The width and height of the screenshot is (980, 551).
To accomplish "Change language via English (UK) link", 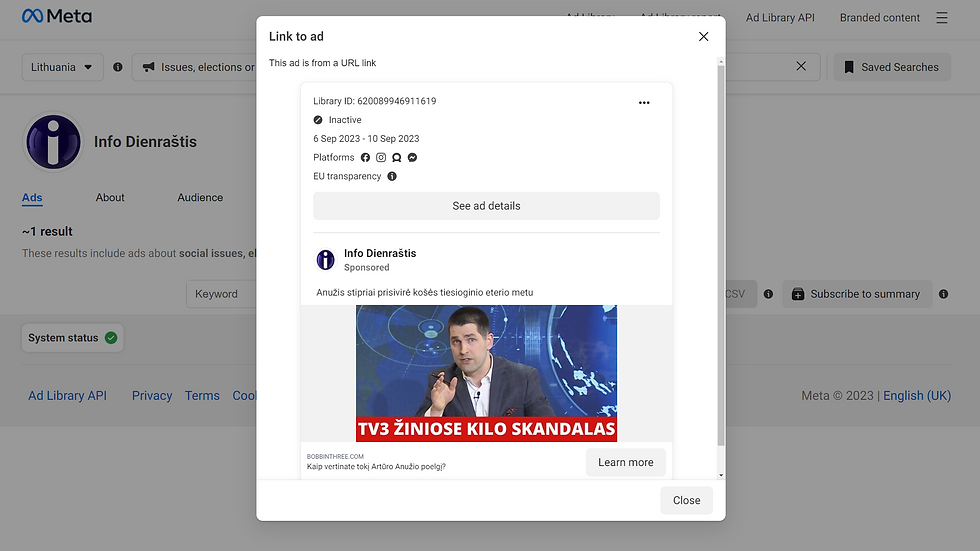I will [x=917, y=395].
